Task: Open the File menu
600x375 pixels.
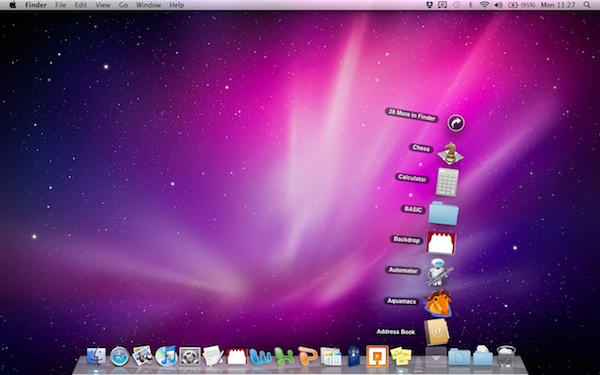Action: pos(60,5)
